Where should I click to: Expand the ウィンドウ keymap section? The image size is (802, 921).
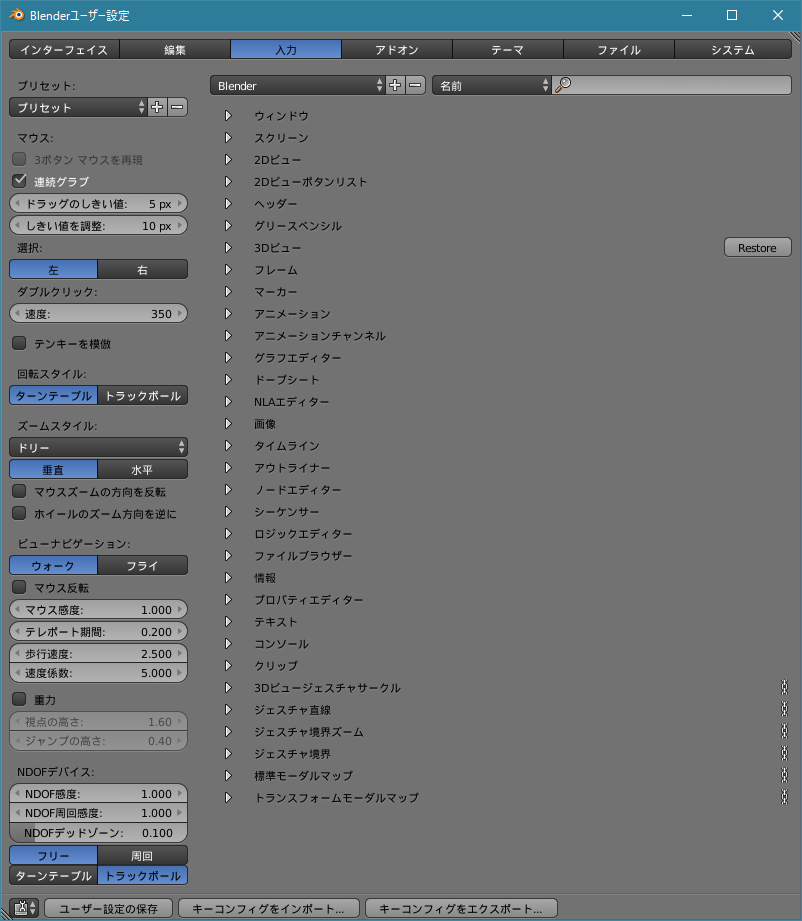228,116
